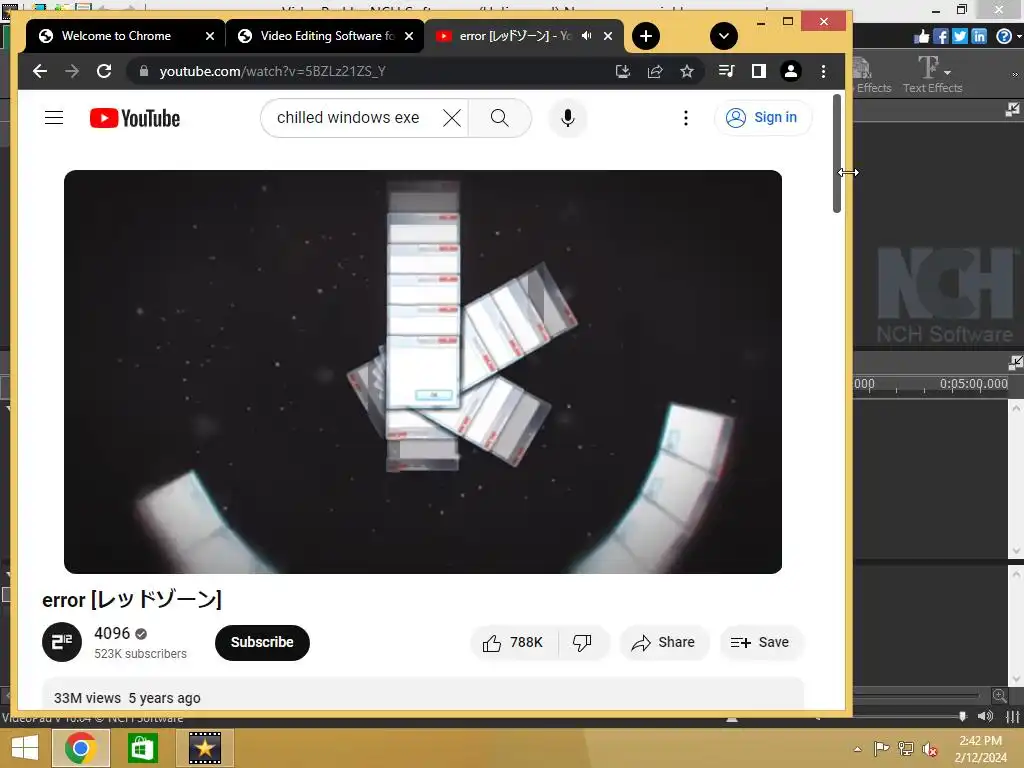Switch to Video Editing Software tab

[x=327, y=36]
